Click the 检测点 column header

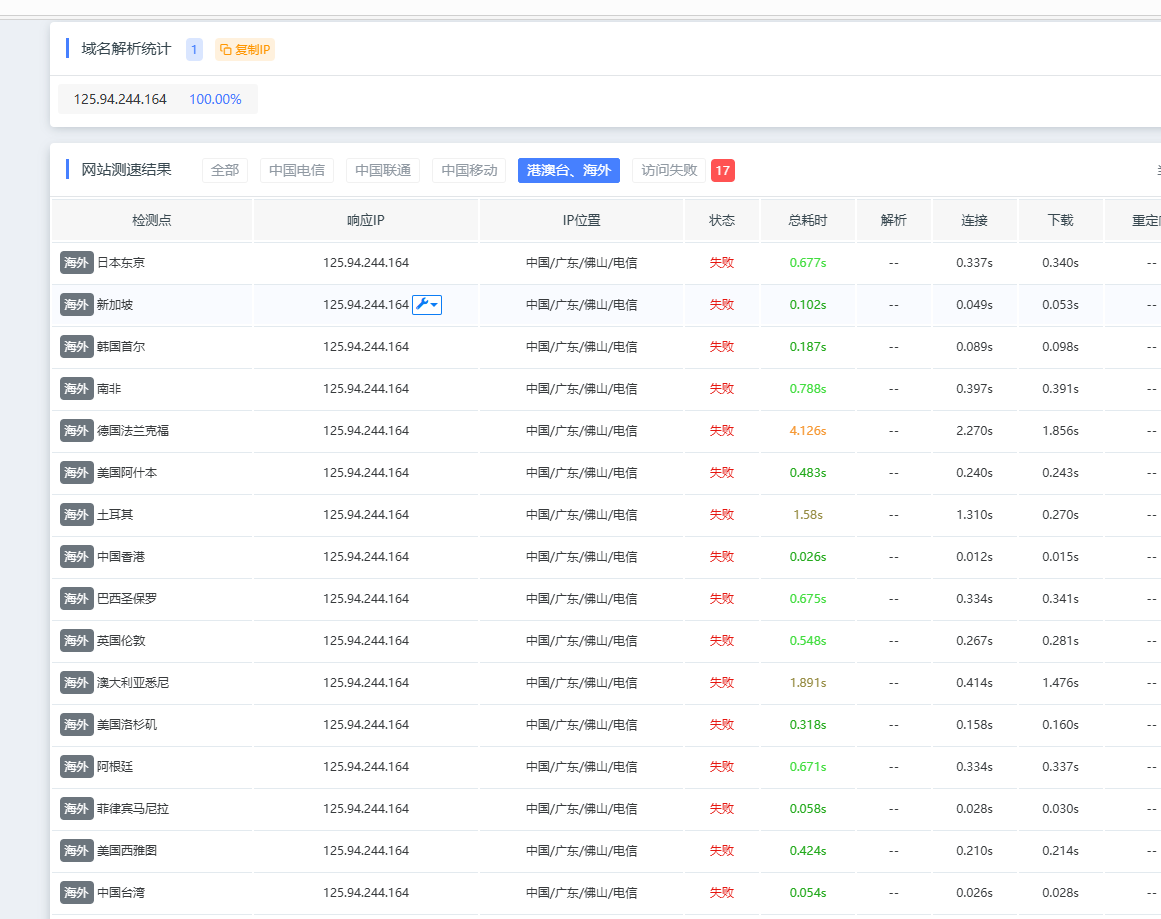pyautogui.click(x=152, y=220)
